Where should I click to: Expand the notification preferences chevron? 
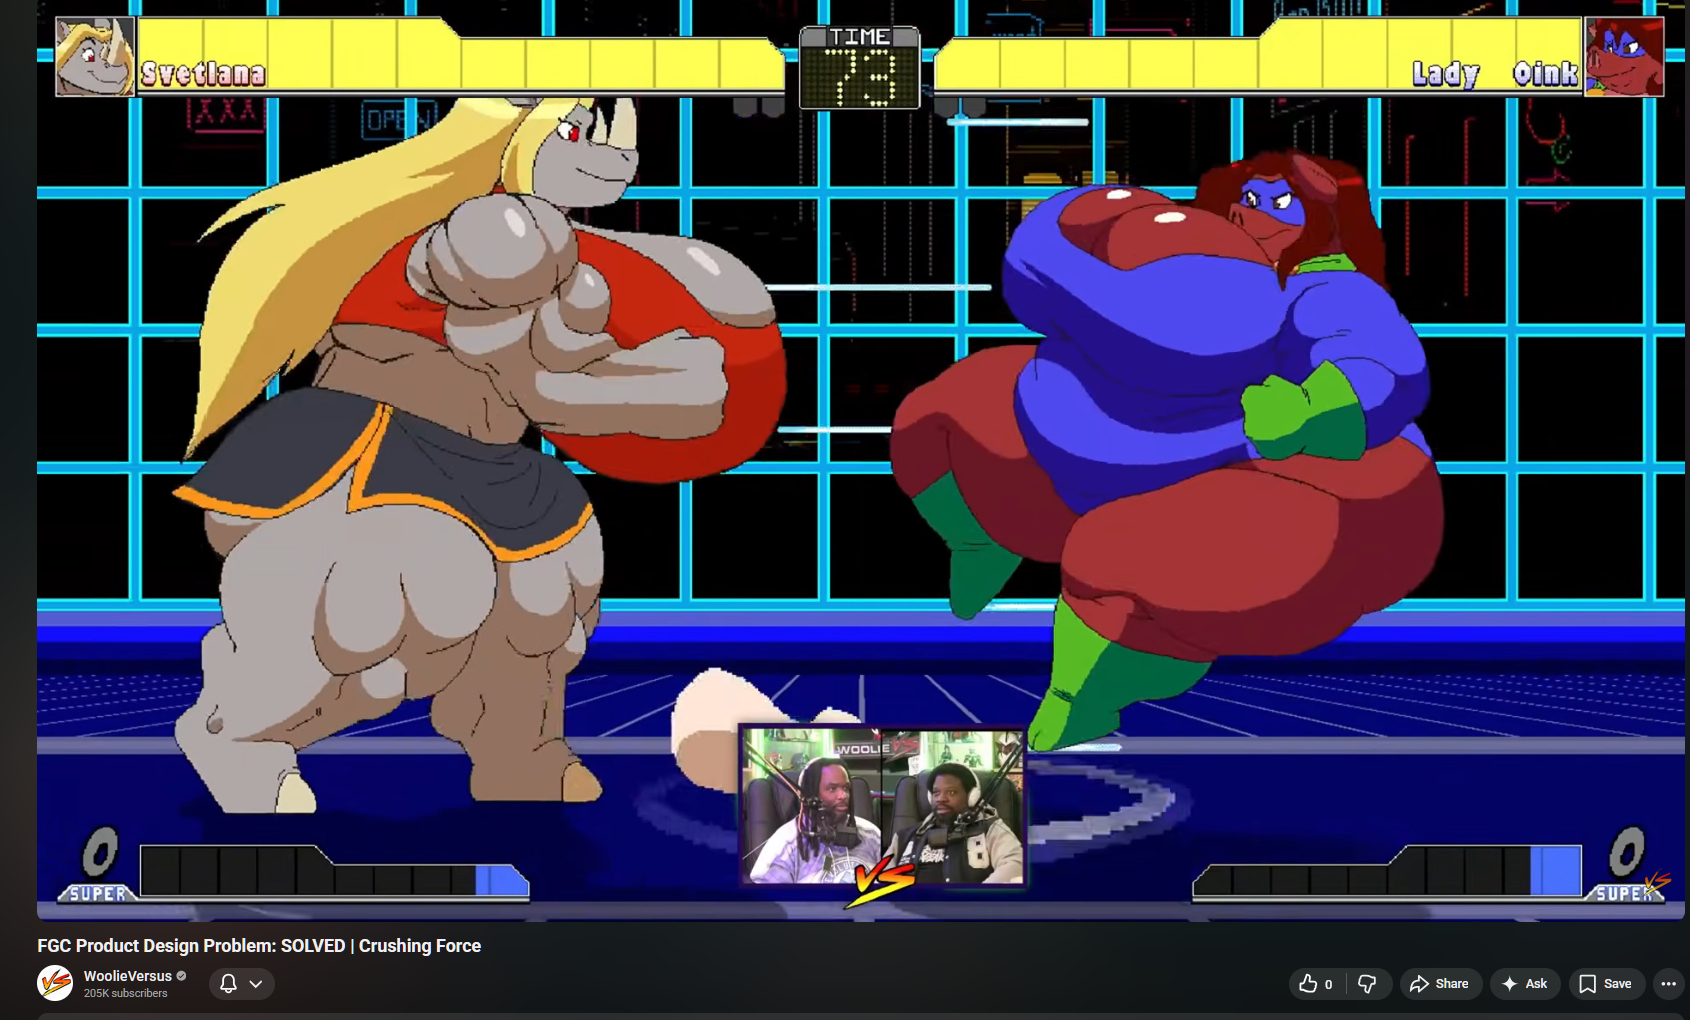[256, 984]
